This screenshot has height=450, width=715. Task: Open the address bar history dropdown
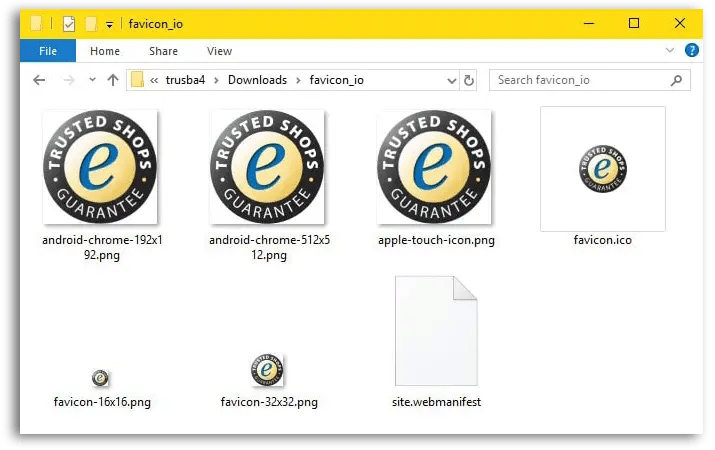pyautogui.click(x=451, y=81)
